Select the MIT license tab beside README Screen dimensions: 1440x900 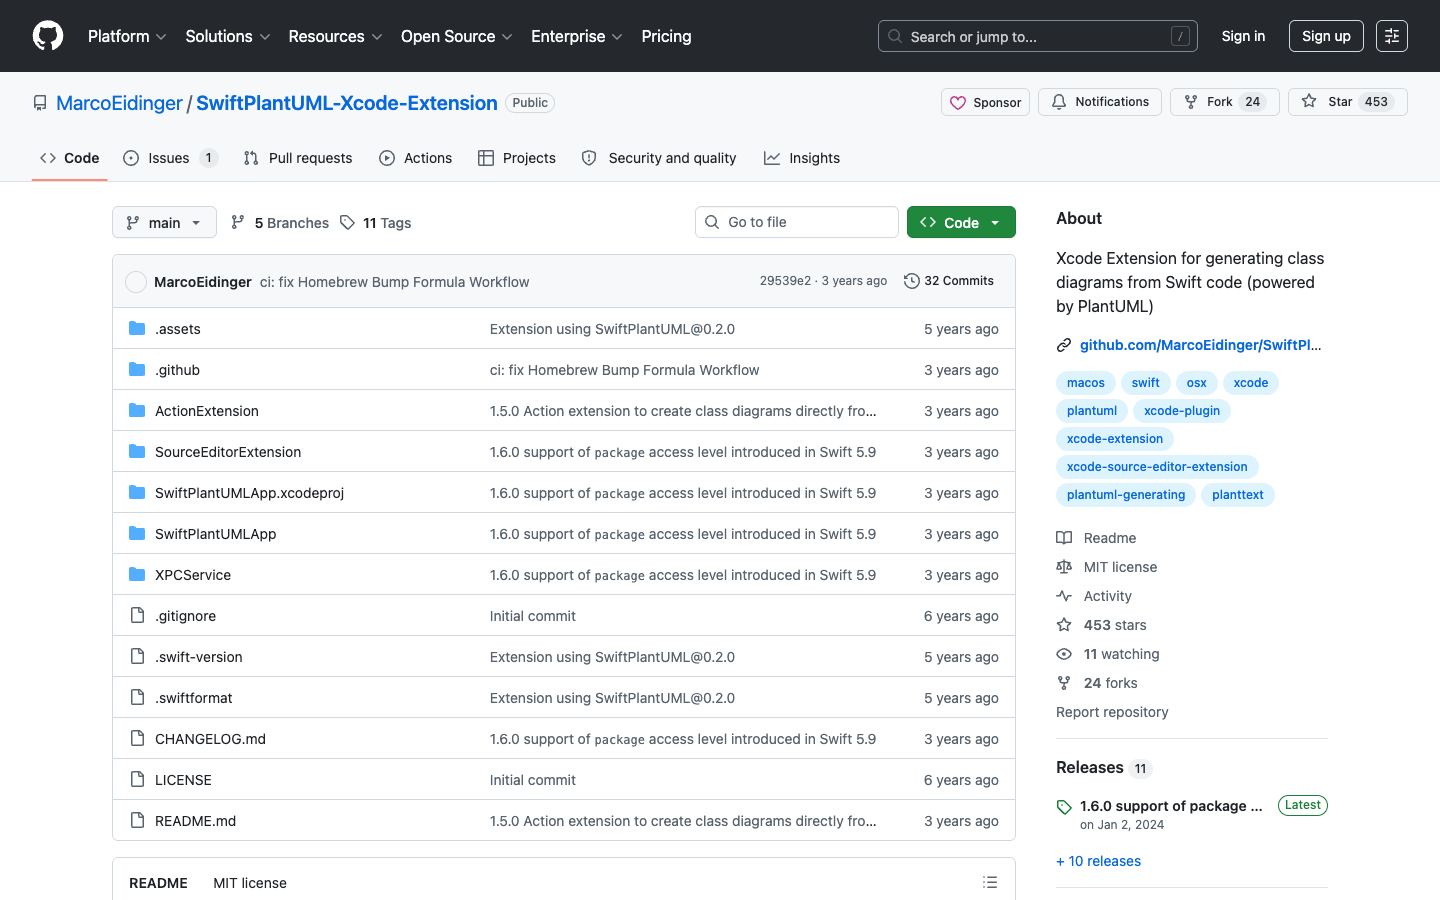click(250, 883)
